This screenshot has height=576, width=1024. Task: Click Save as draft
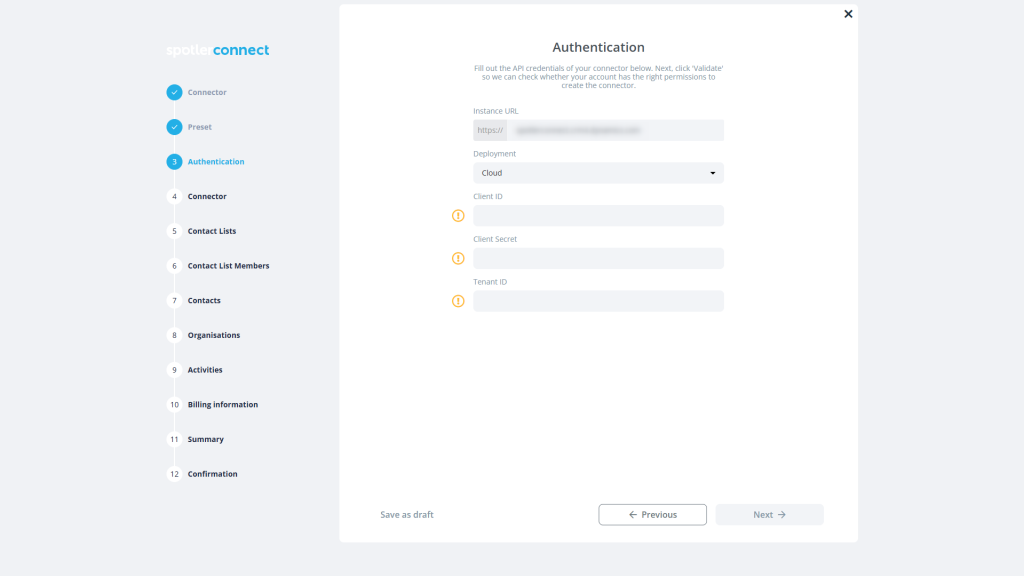pyautogui.click(x=407, y=515)
